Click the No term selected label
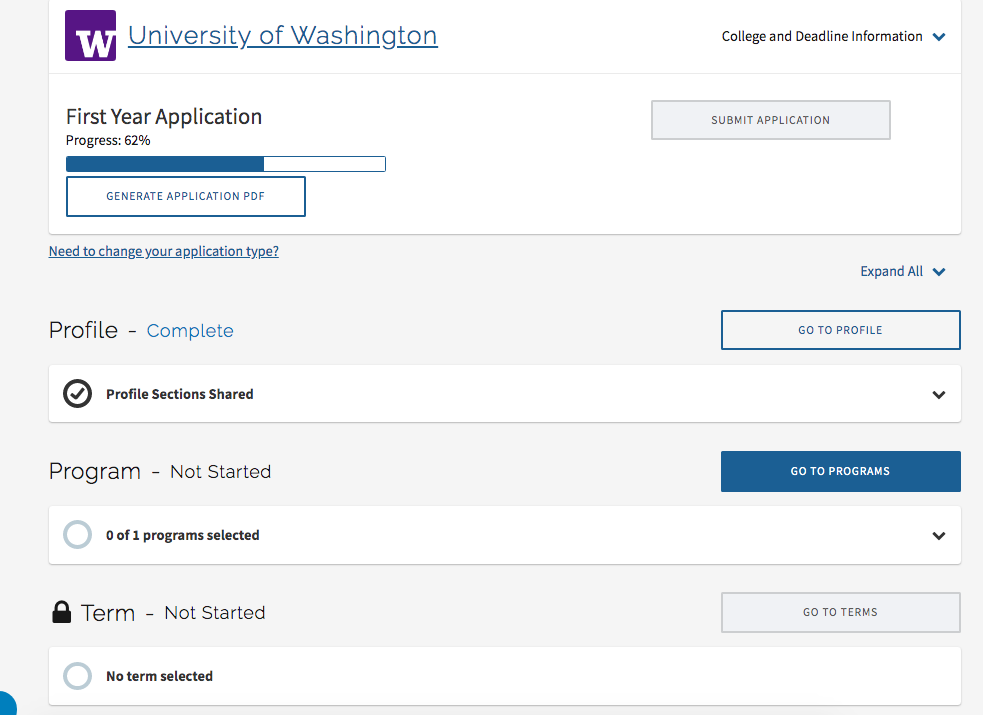This screenshot has width=983, height=715. (159, 676)
